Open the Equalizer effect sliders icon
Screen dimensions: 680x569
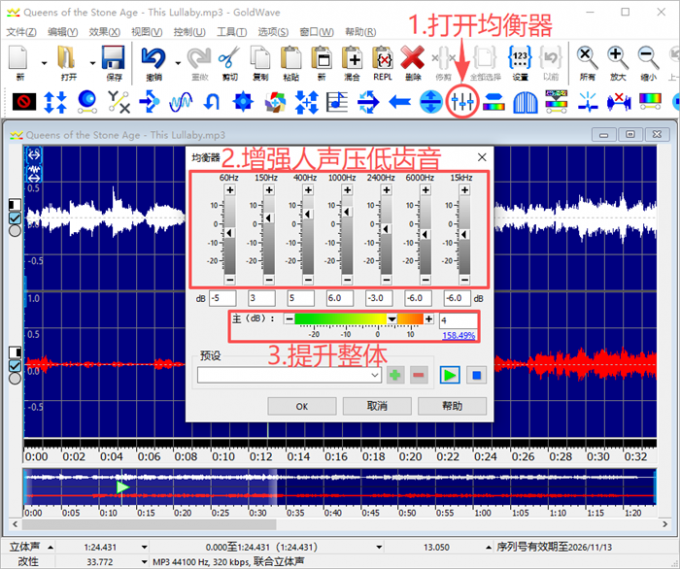(462, 101)
